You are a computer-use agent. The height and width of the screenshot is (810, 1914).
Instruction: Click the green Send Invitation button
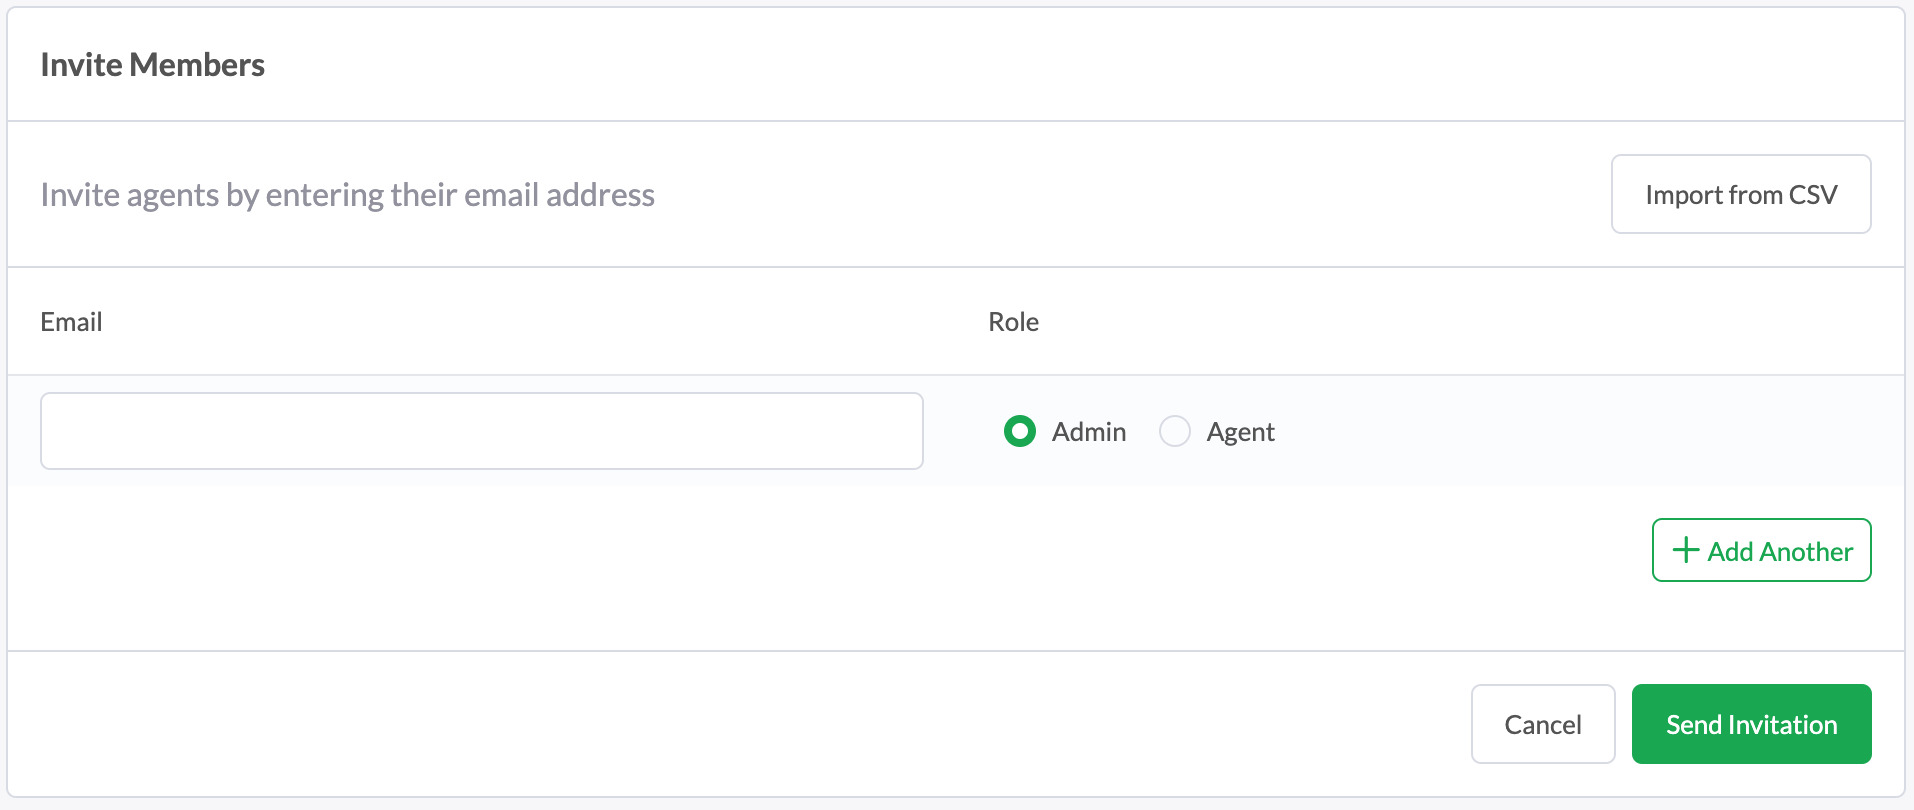click(1751, 724)
